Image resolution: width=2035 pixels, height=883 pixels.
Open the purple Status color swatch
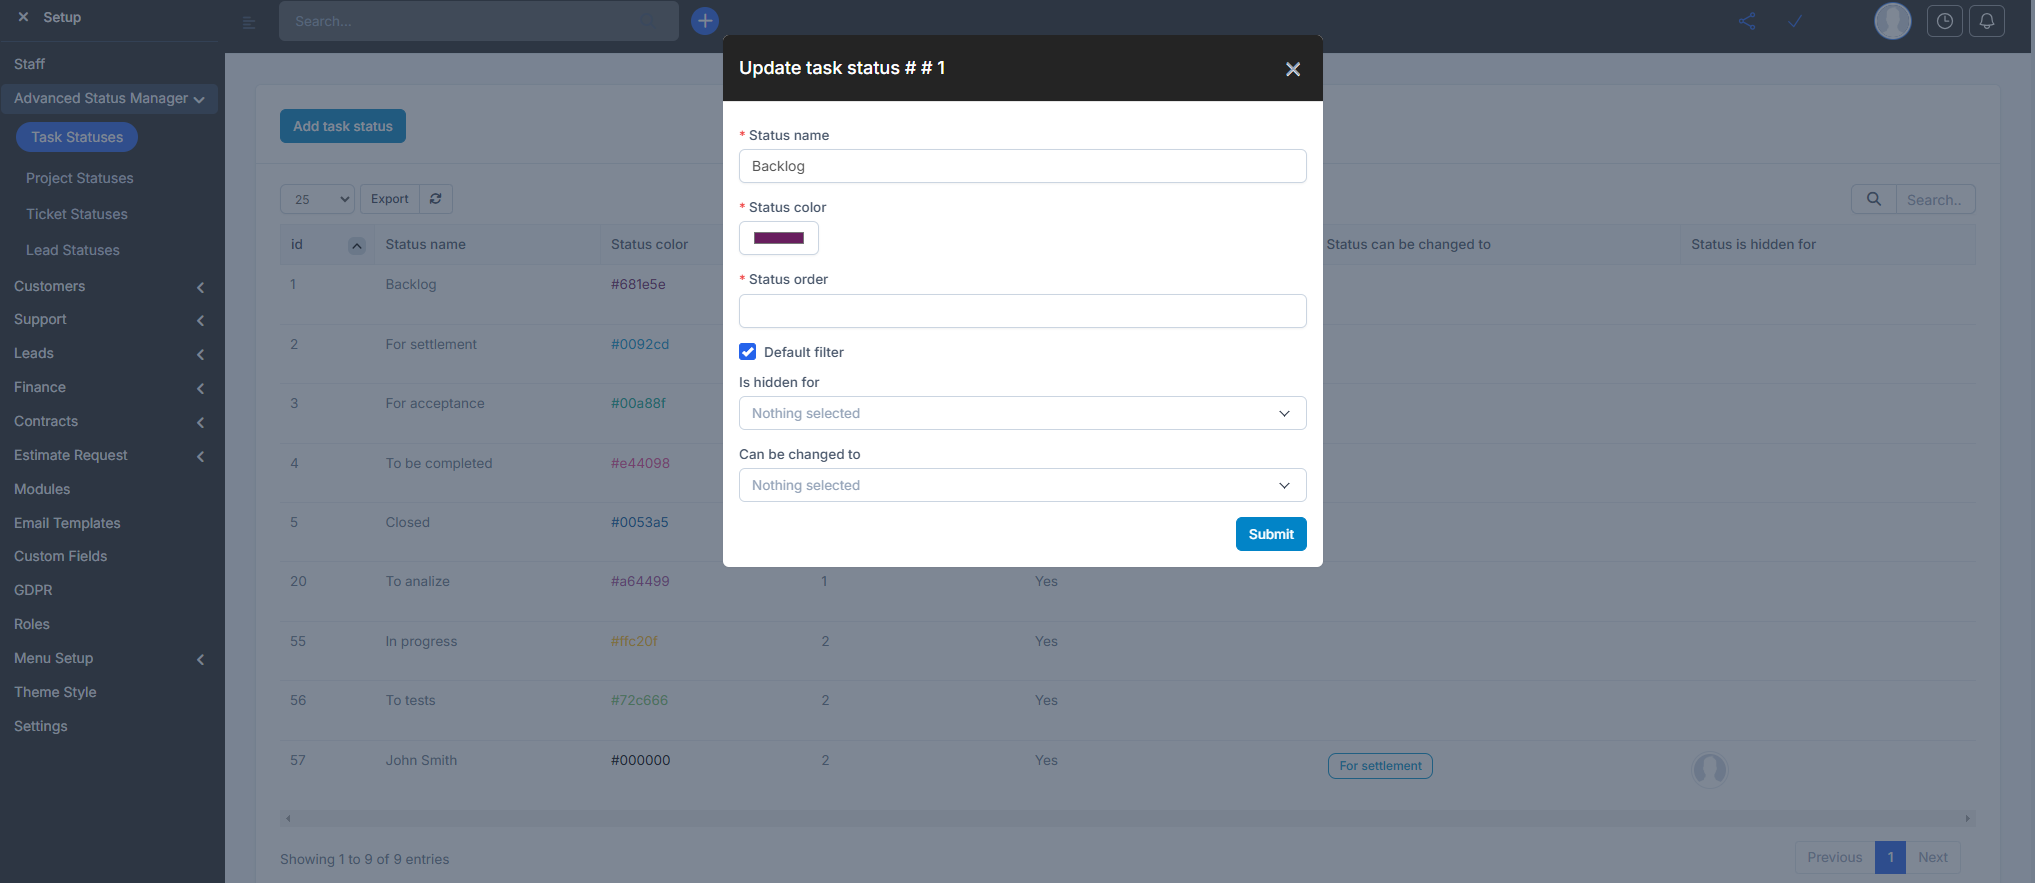click(778, 238)
